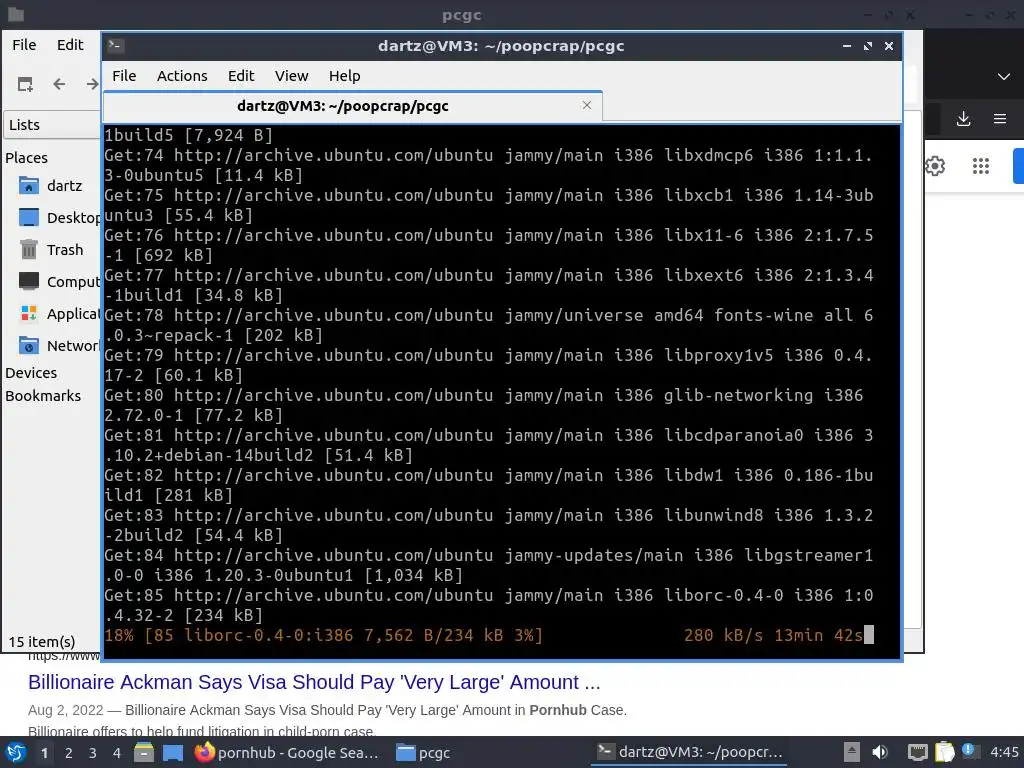Click removable media eject tray icon
Viewport: 1024px width, 768px height.
tap(851, 752)
